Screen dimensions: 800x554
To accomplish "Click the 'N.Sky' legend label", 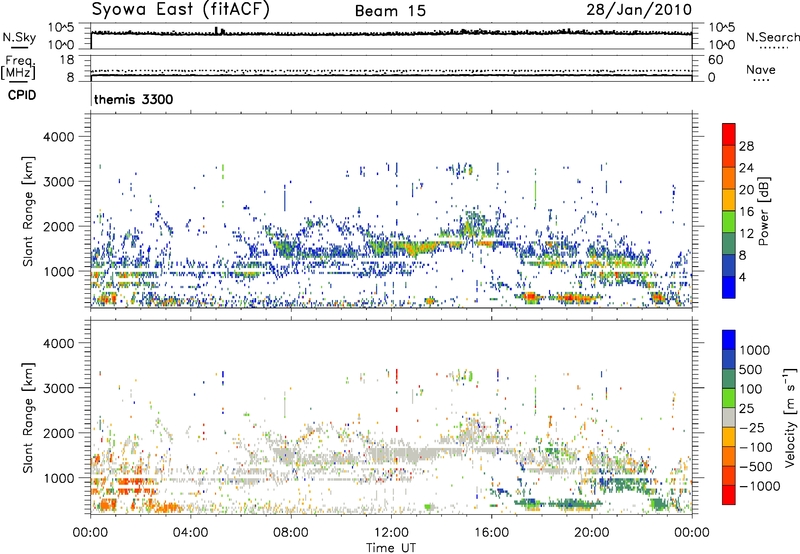I will (x=19, y=37).
